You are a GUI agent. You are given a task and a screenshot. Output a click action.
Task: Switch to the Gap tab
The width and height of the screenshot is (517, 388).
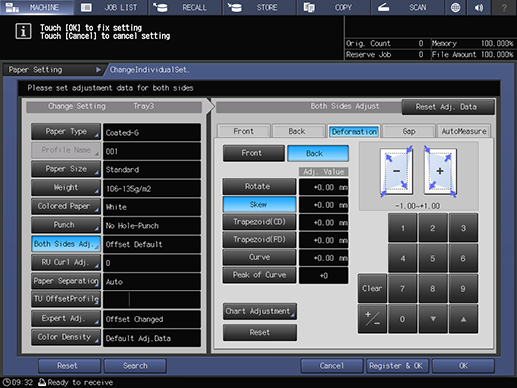[409, 131]
